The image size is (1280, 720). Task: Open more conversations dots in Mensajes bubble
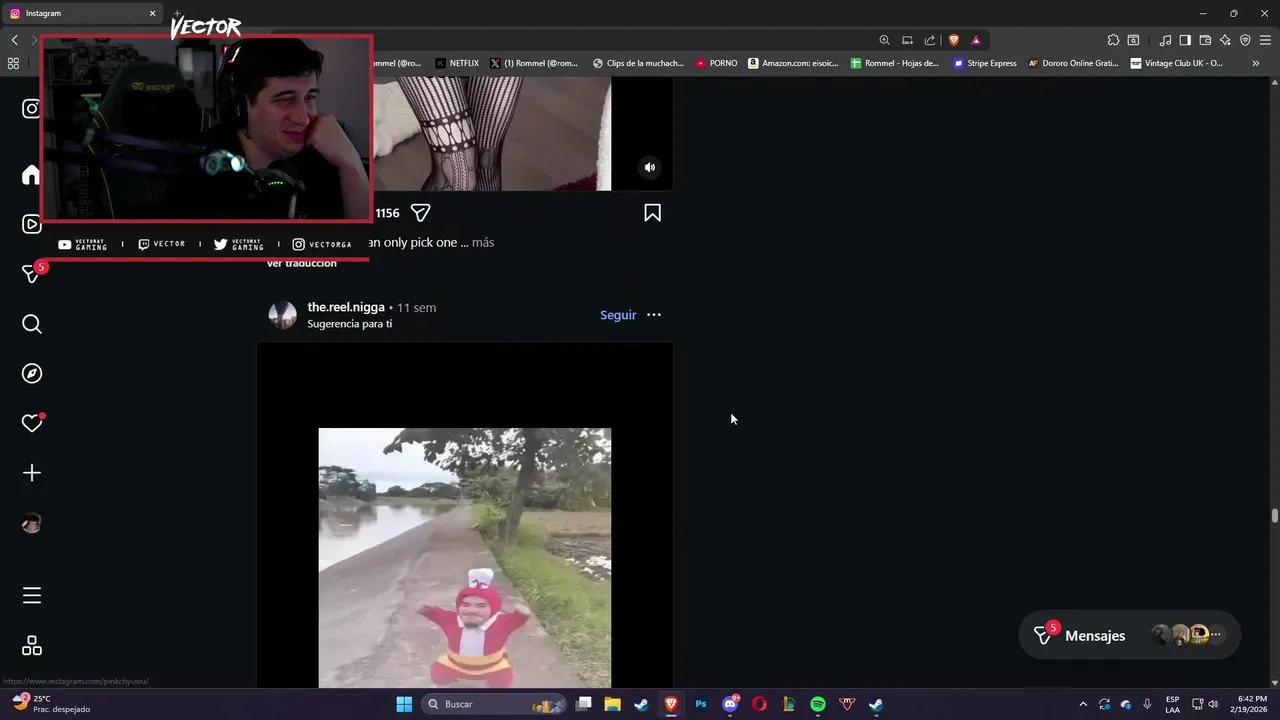coord(1216,634)
